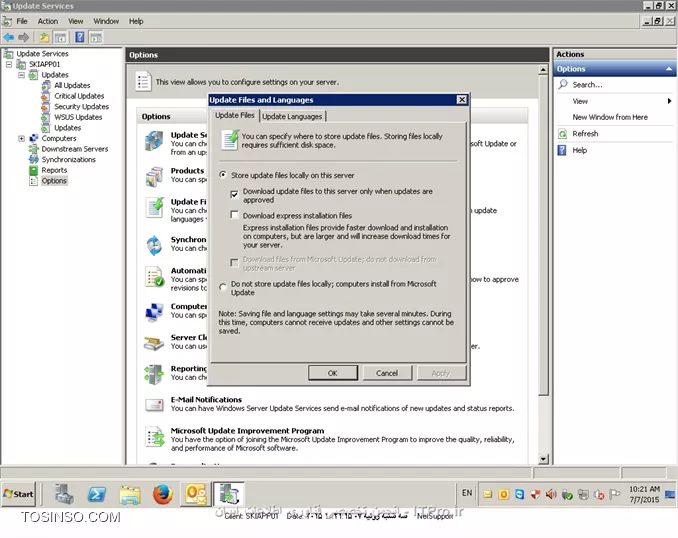Image resolution: width=678 pixels, height=538 pixels.
Task: Click the Reporting Rollup icon
Action: pos(154,375)
